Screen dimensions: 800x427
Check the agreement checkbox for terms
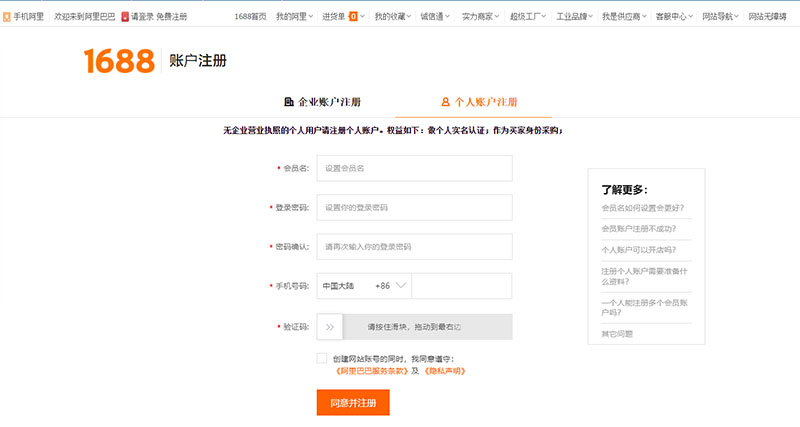(x=321, y=358)
